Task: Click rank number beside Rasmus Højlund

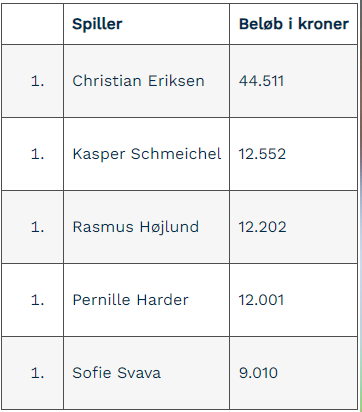Action: [x=37, y=227]
